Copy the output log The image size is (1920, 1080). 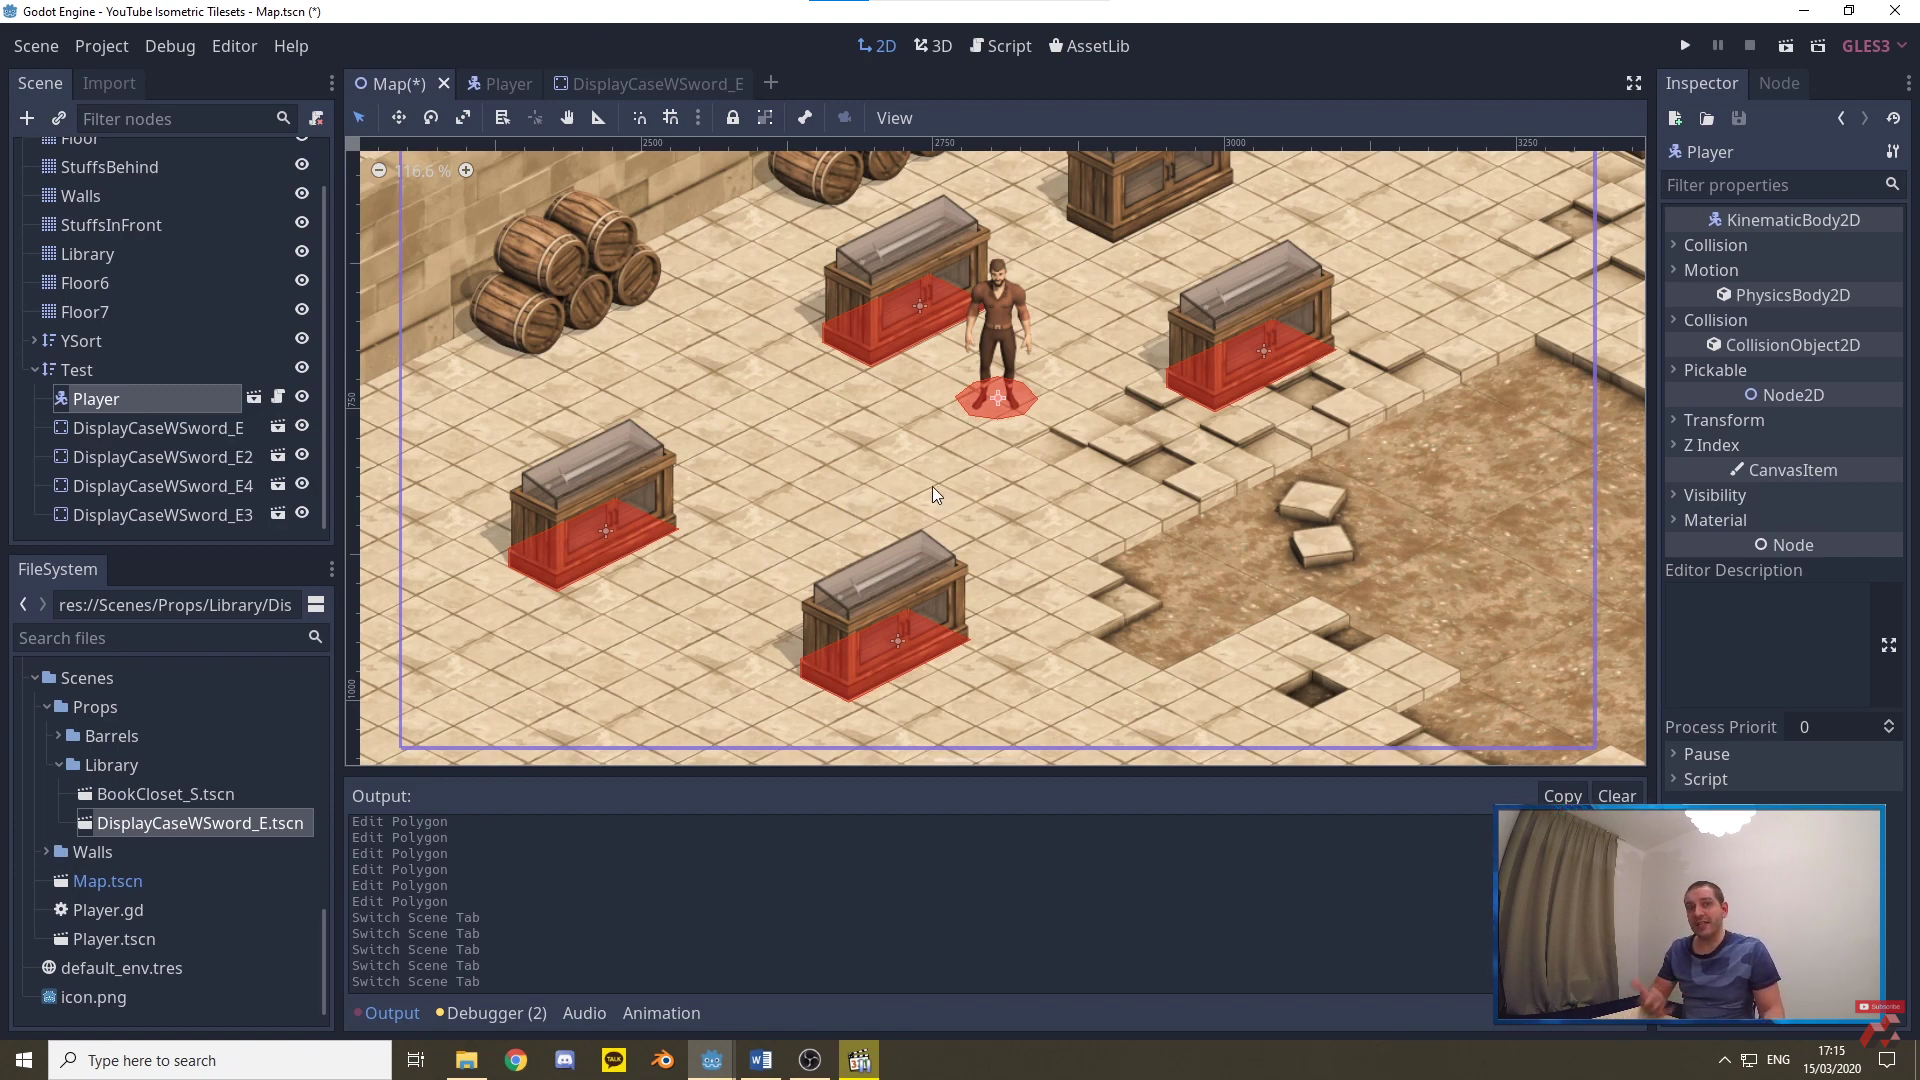[x=1562, y=796]
